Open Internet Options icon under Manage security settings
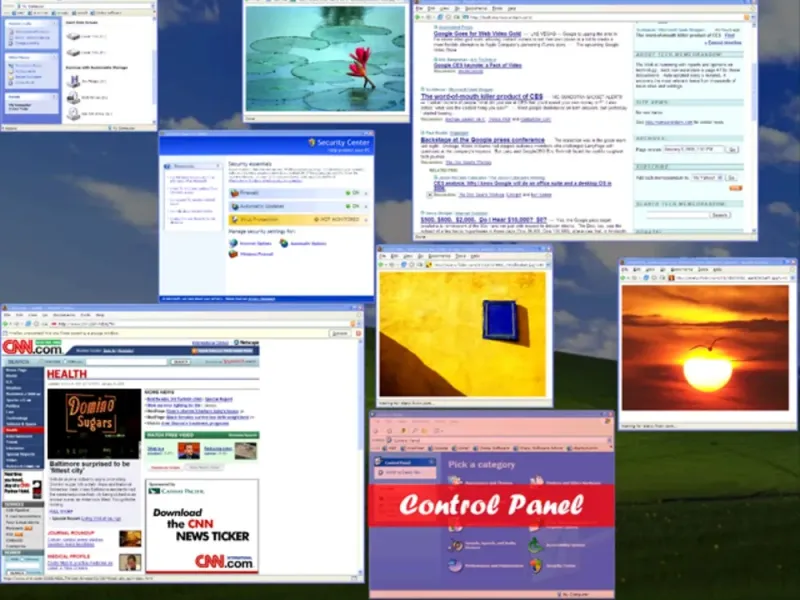Screen dimensions: 800x600 pos(233,243)
